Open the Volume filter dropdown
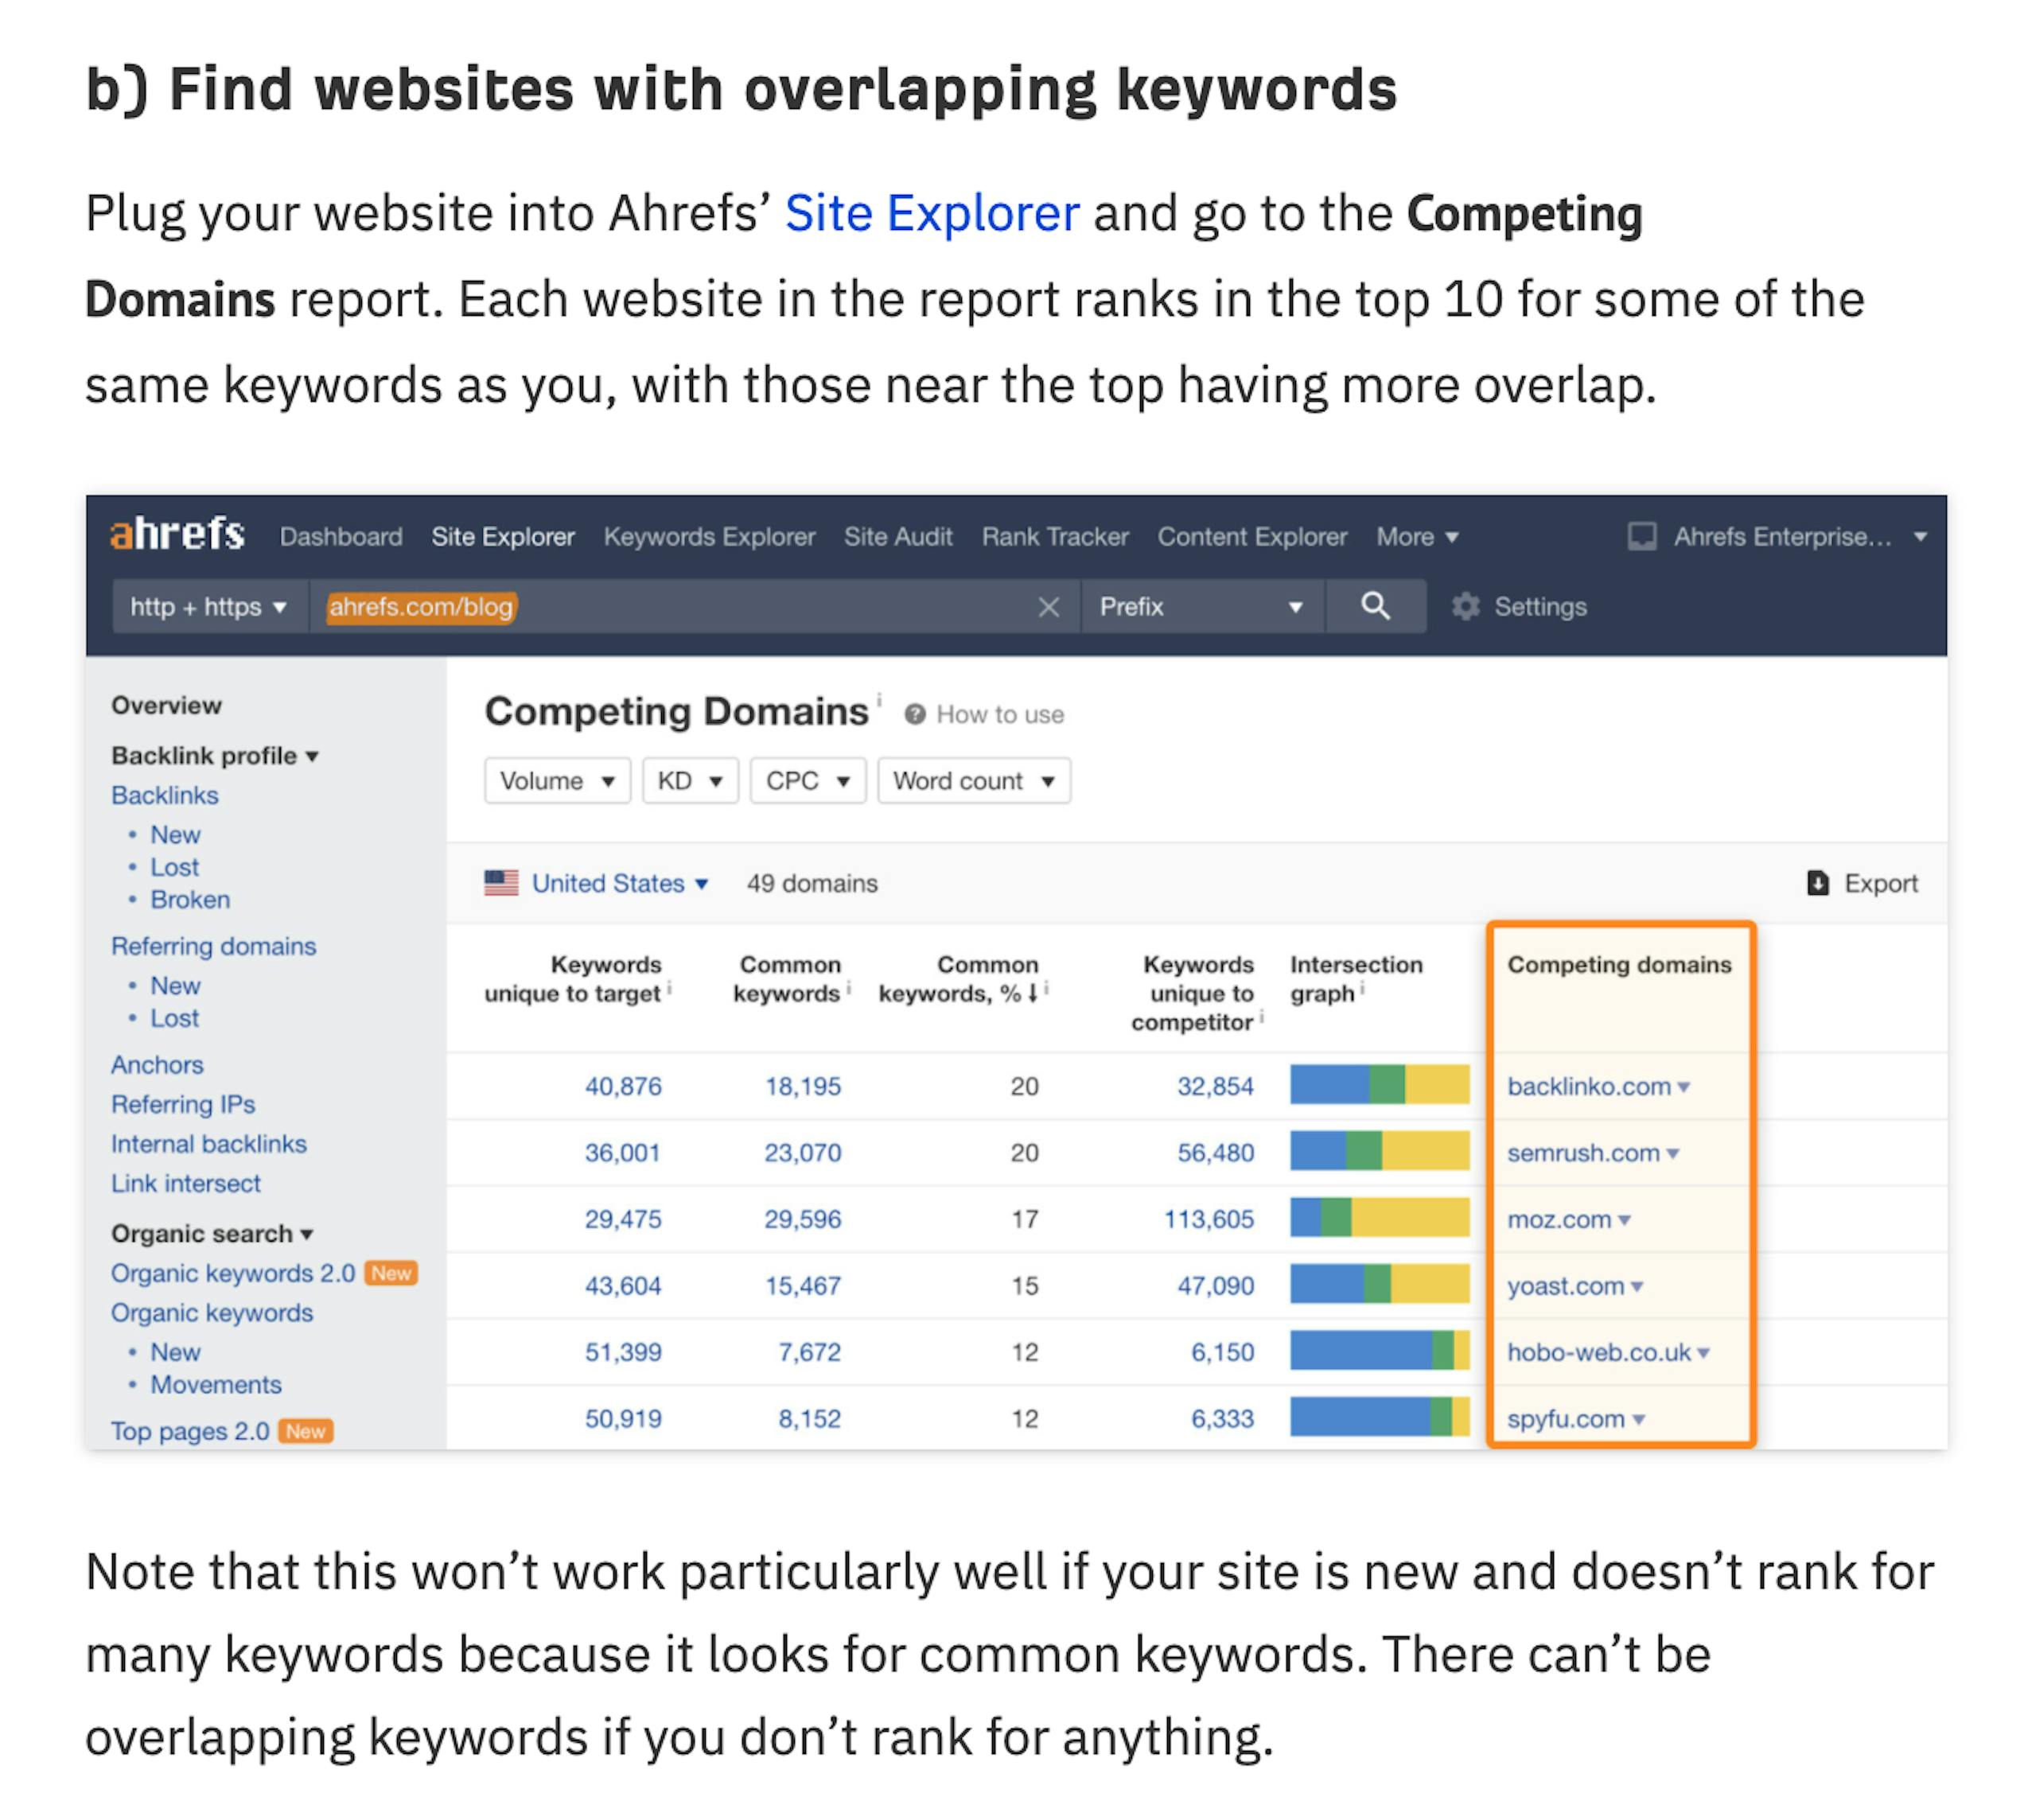This screenshot has height=1820, width=2024. (x=557, y=781)
